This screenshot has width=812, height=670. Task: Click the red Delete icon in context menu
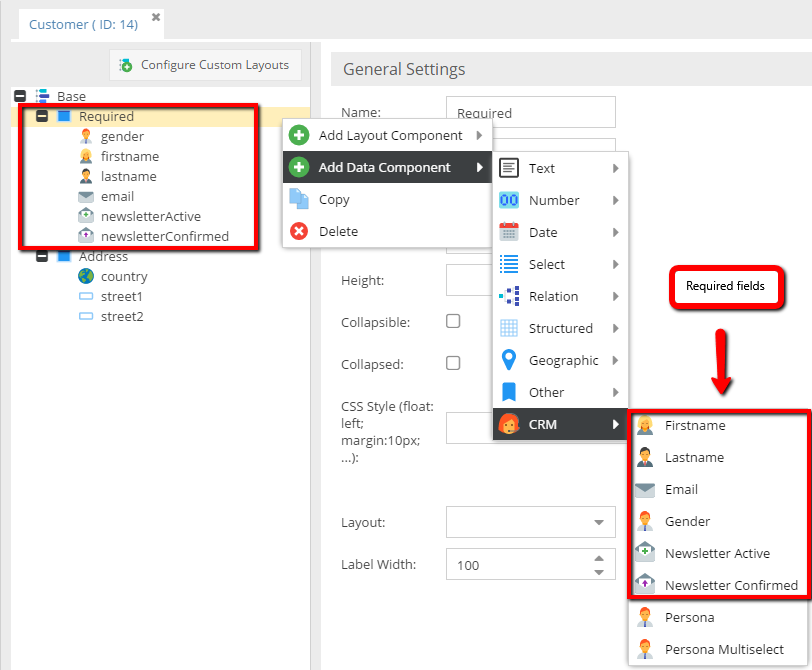[x=299, y=231]
